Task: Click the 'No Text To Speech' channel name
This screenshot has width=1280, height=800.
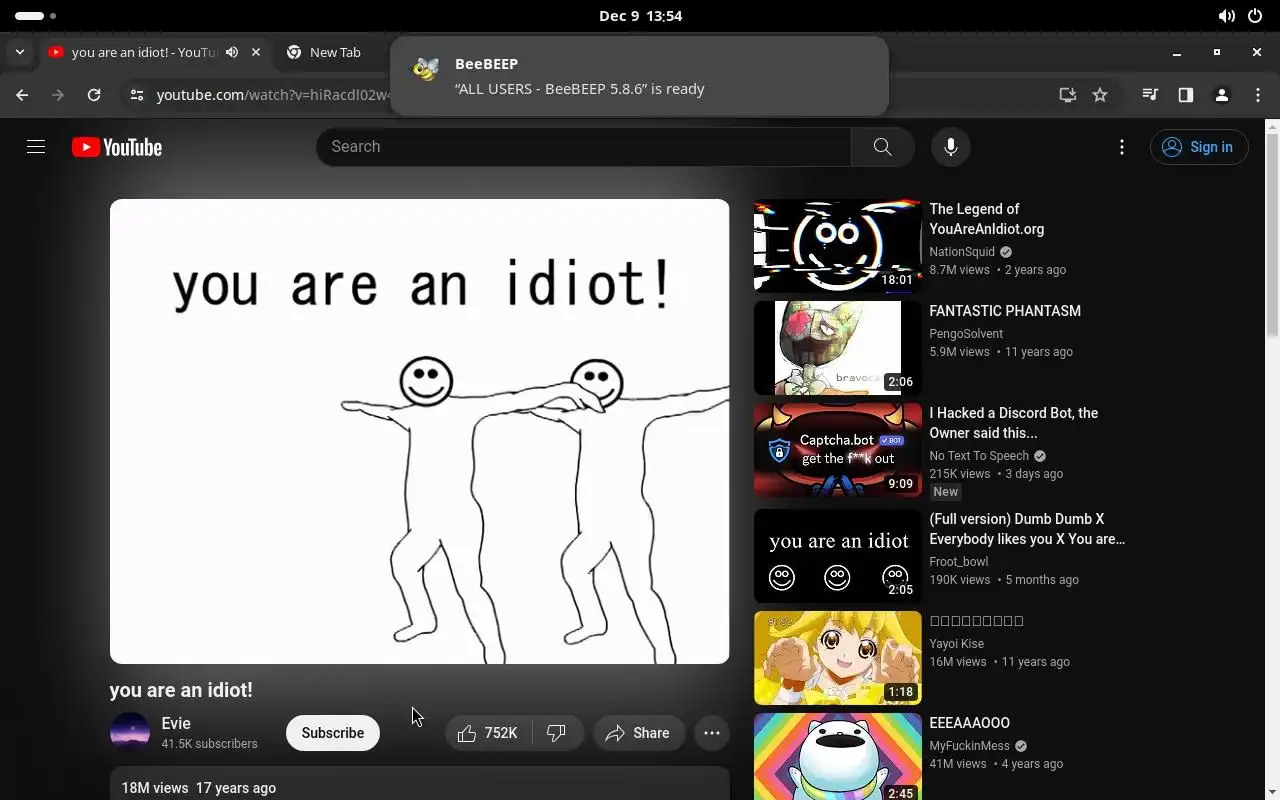Action: point(979,456)
